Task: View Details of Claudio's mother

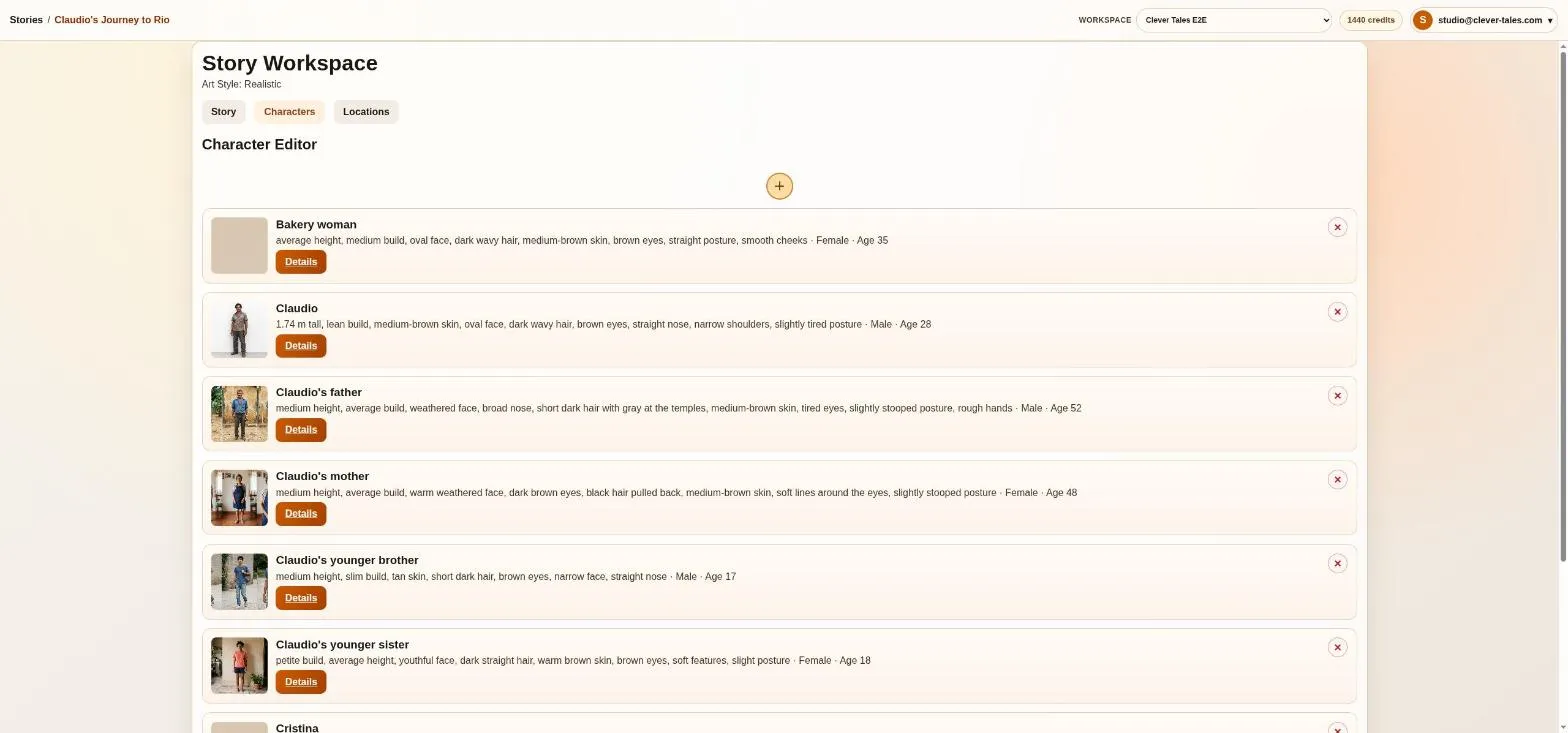Action: click(301, 514)
